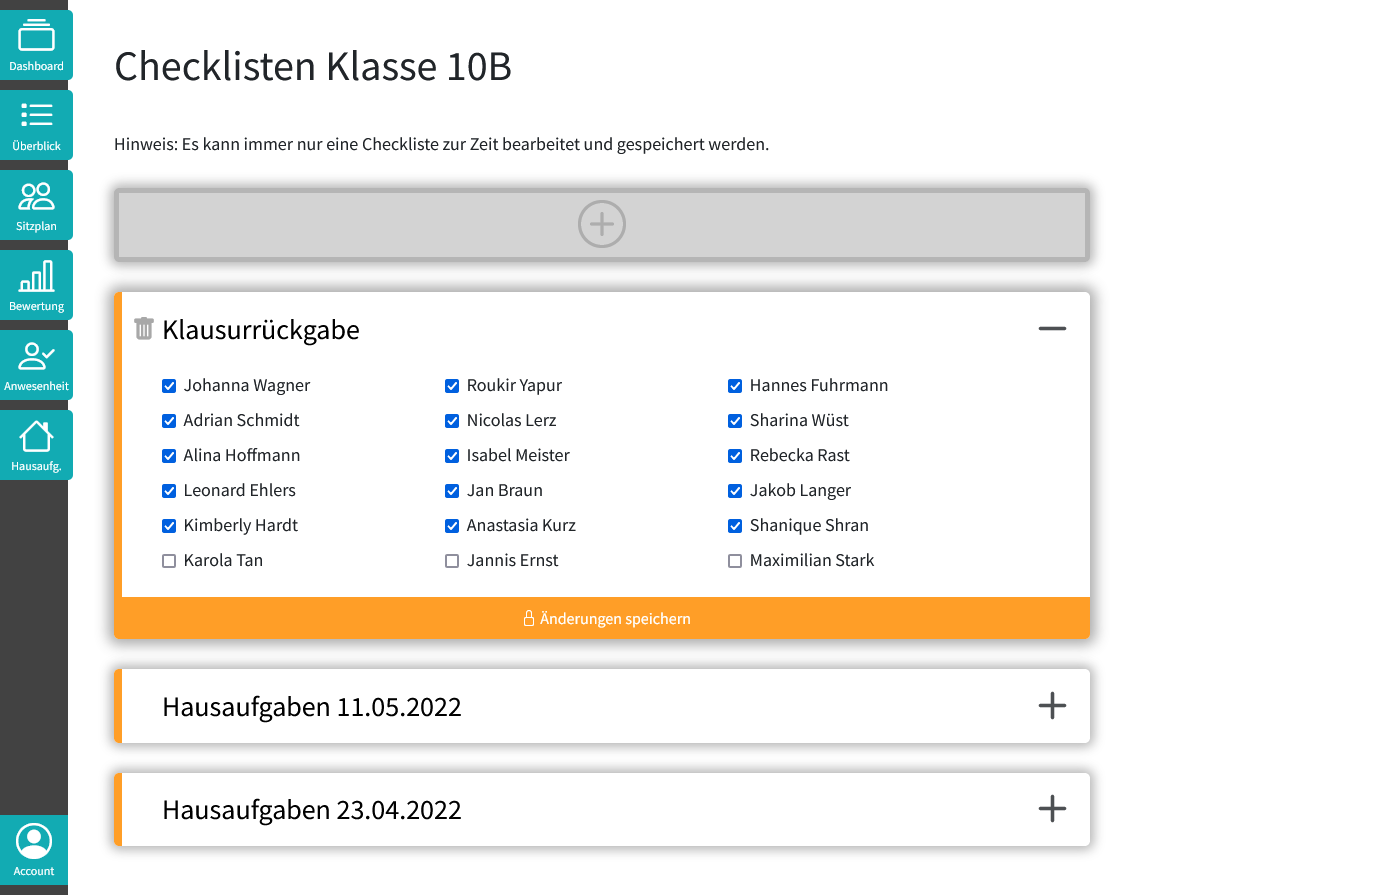Uncheck Johanna Wagner checkbox
1390x895 pixels.
tap(169, 386)
